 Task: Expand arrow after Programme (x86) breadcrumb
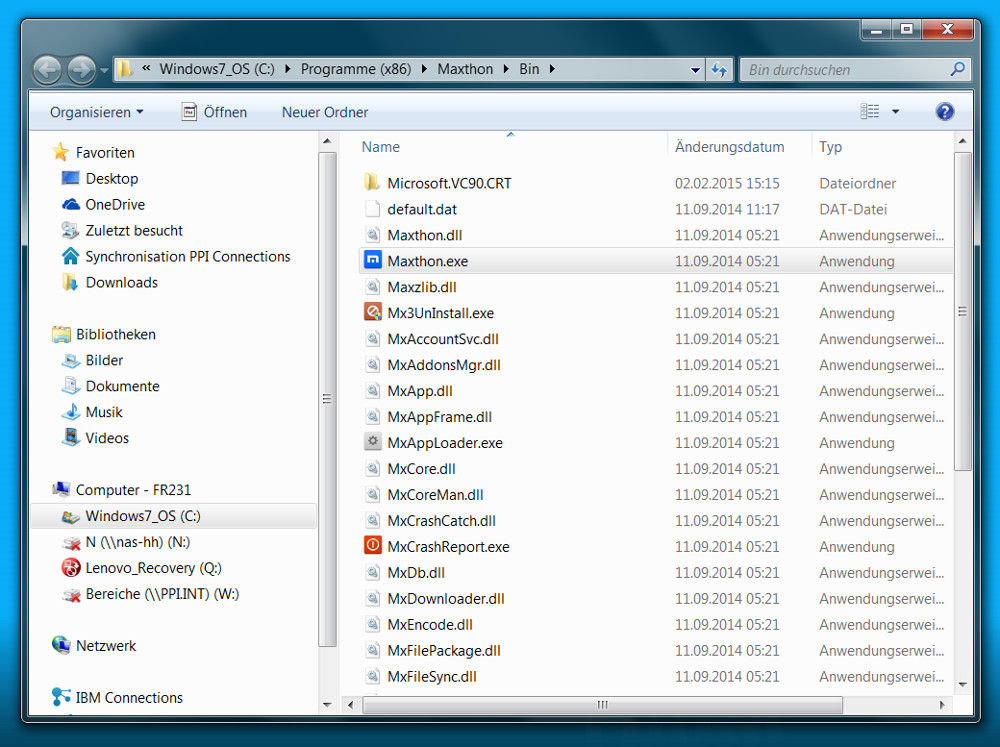click(424, 69)
